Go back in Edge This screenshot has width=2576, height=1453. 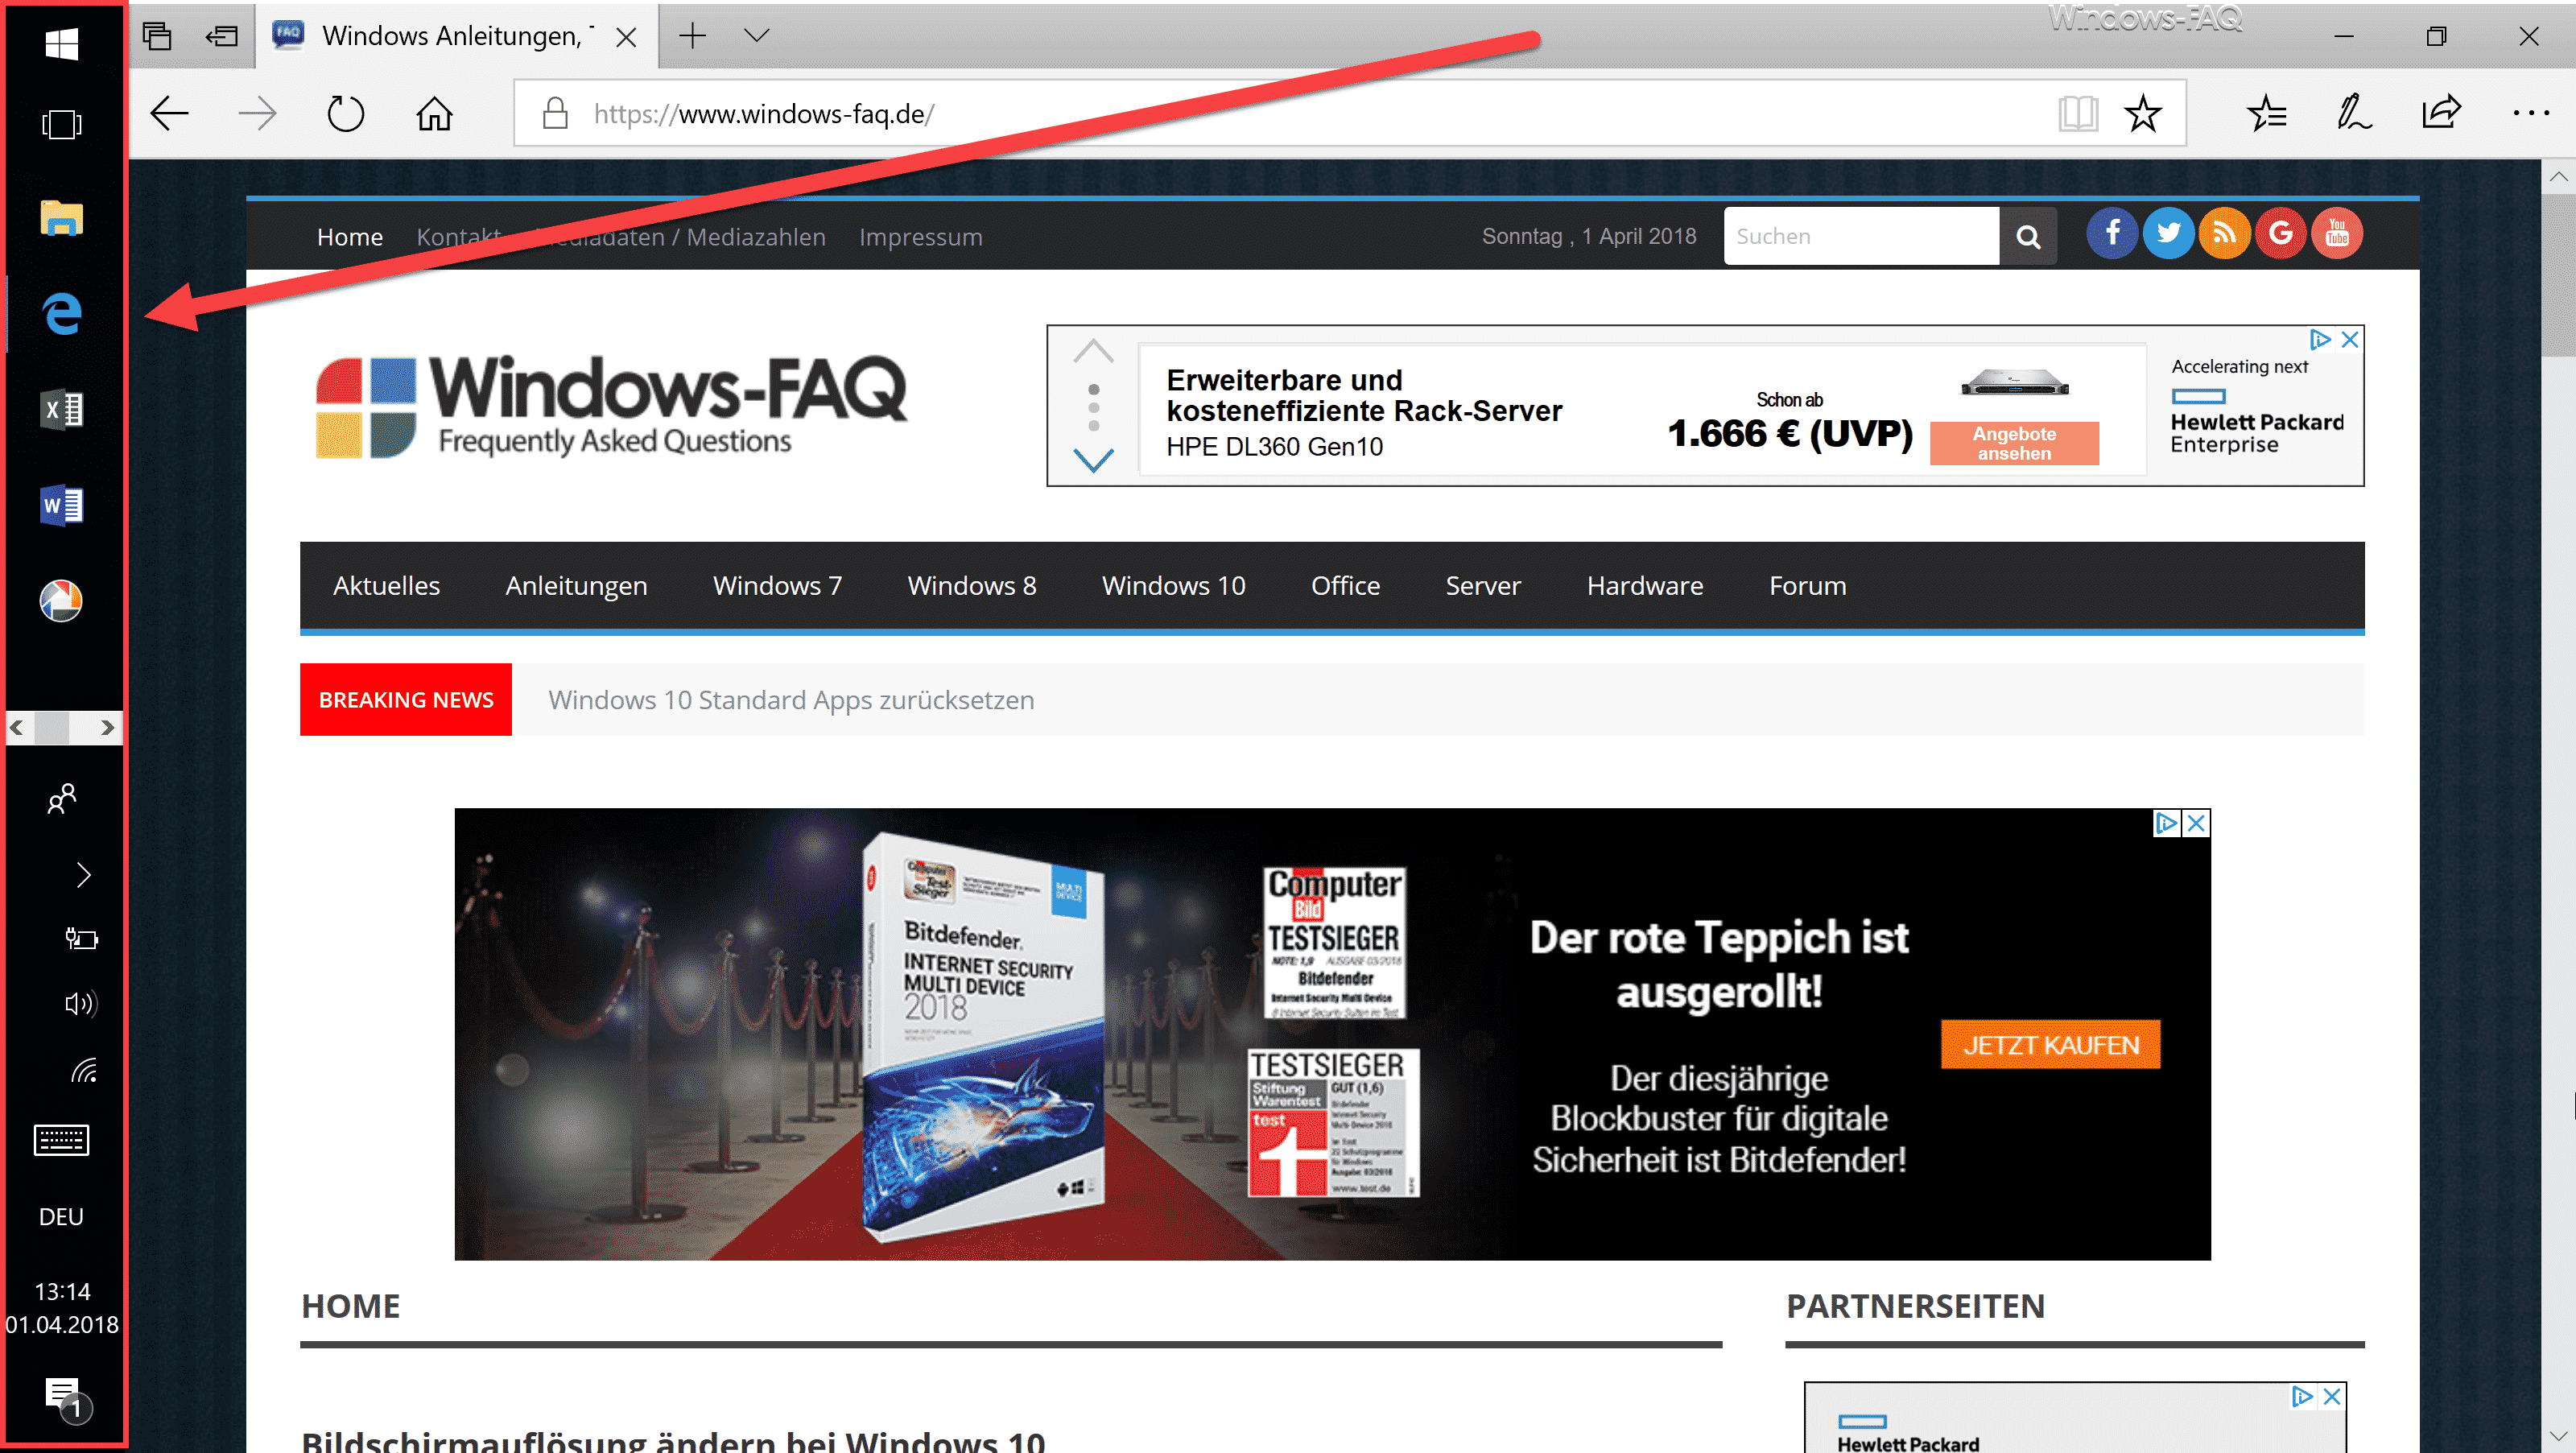pos(170,114)
